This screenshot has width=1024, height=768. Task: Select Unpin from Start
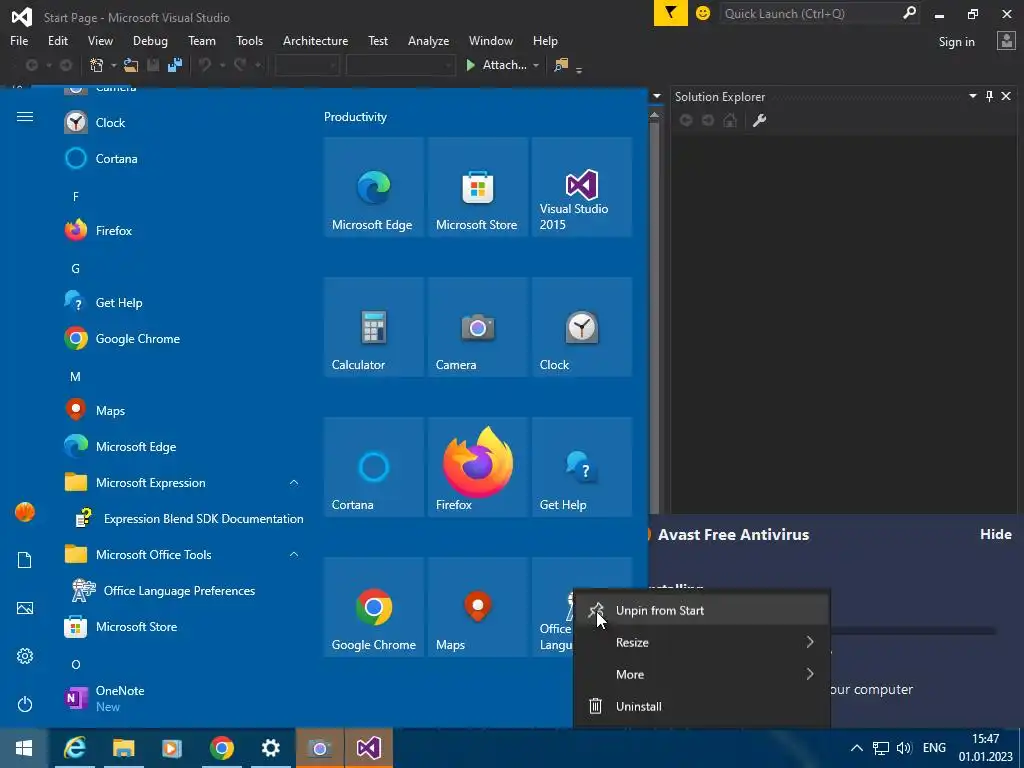(702, 611)
